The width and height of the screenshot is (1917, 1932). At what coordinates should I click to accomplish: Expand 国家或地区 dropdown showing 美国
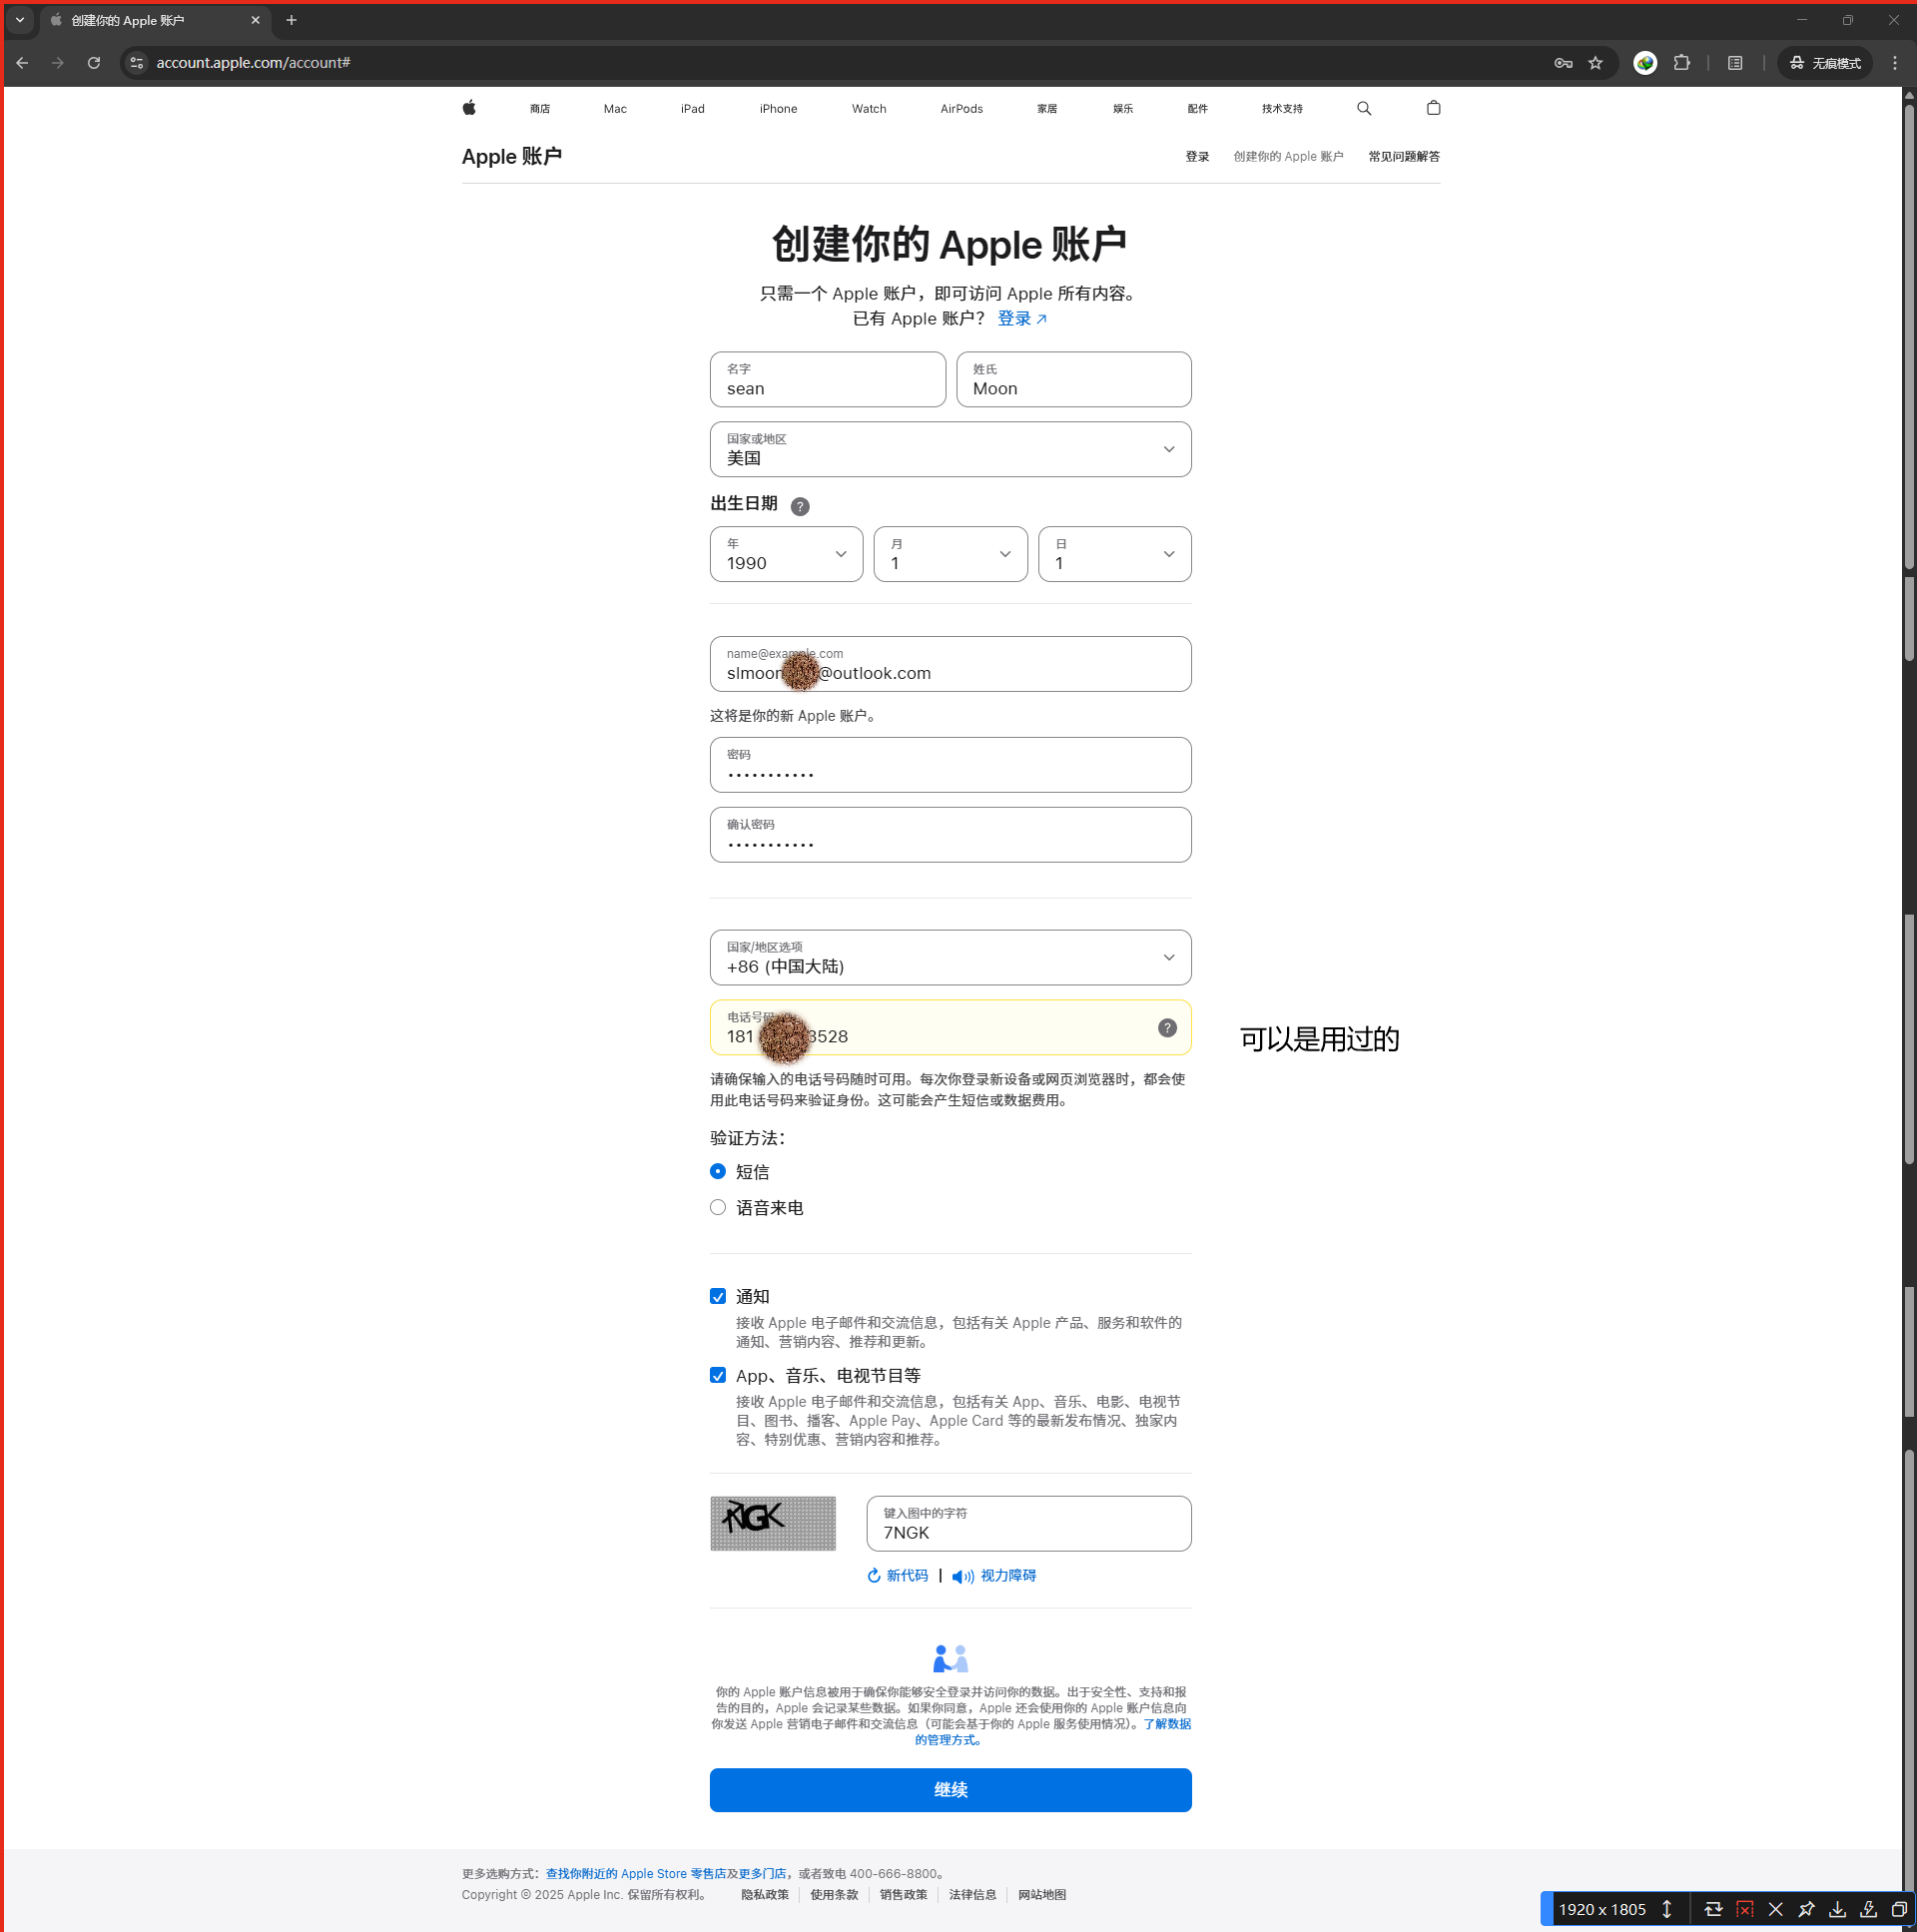(x=949, y=449)
